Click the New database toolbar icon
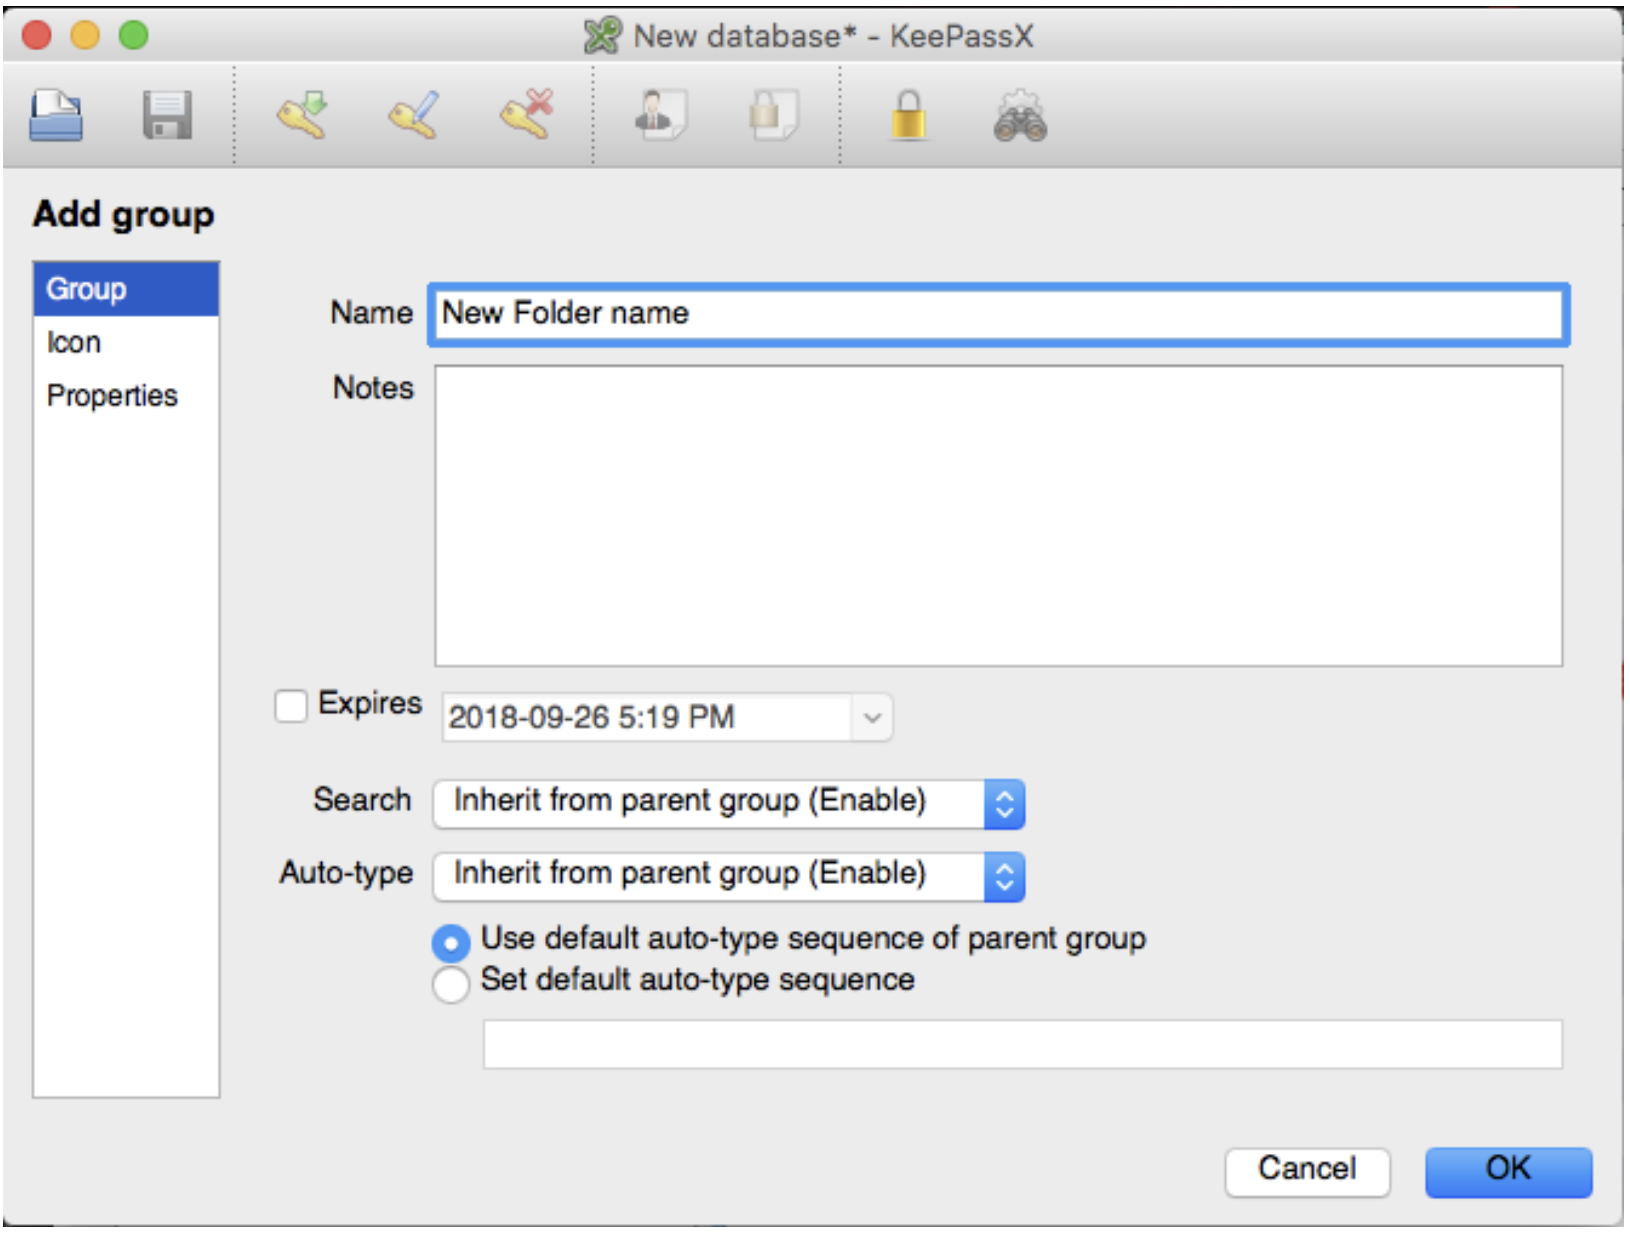The height and width of the screenshot is (1252, 1630). [x=56, y=115]
